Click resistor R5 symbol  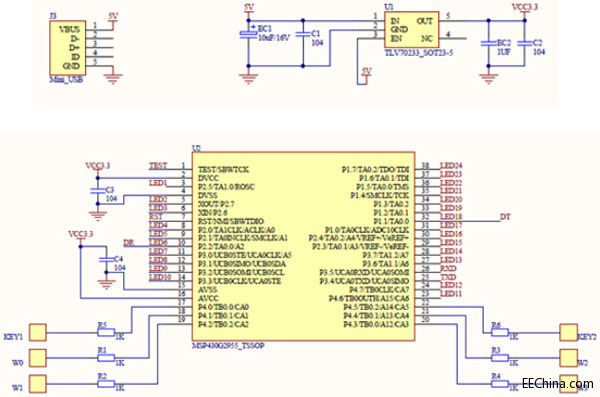point(106,332)
